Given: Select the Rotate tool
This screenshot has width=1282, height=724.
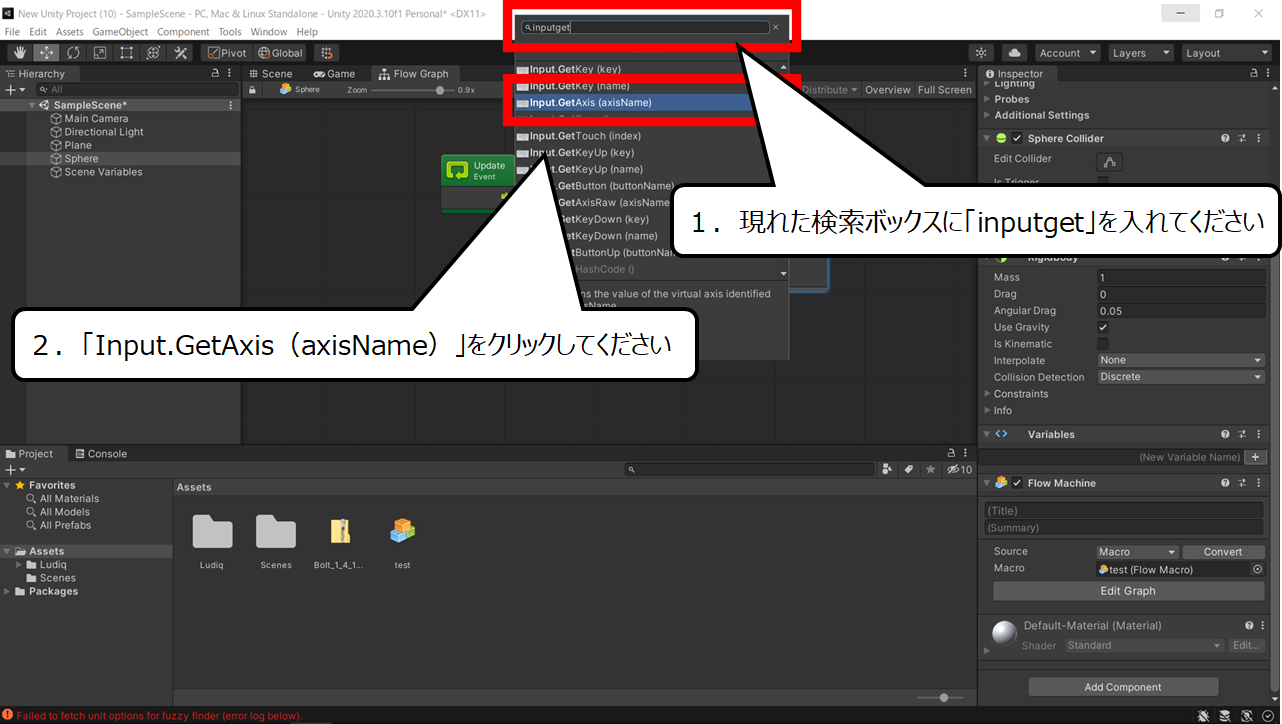Looking at the screenshot, I should coord(73,53).
